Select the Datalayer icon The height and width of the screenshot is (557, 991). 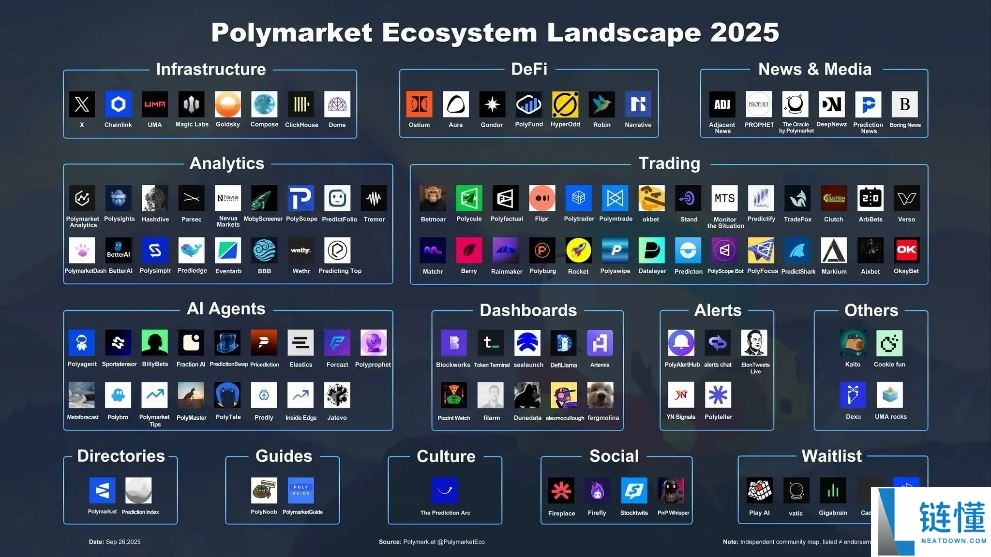pyautogui.click(x=651, y=250)
